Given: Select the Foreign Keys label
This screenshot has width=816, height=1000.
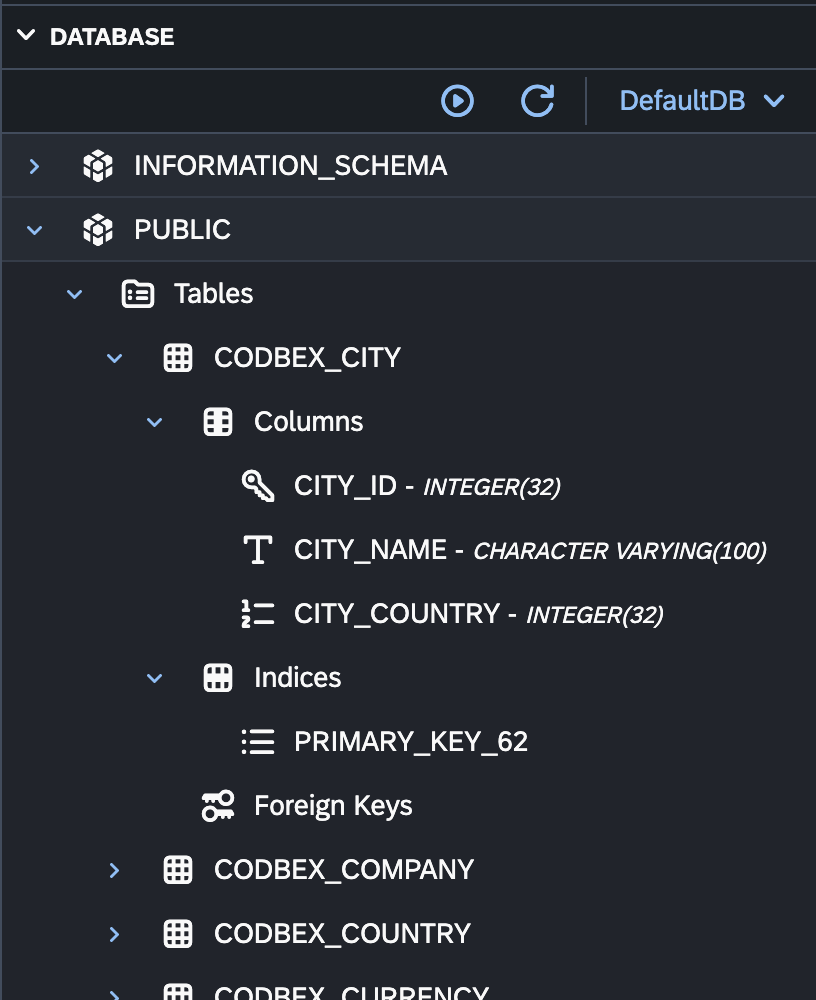Looking at the screenshot, I should click(333, 806).
